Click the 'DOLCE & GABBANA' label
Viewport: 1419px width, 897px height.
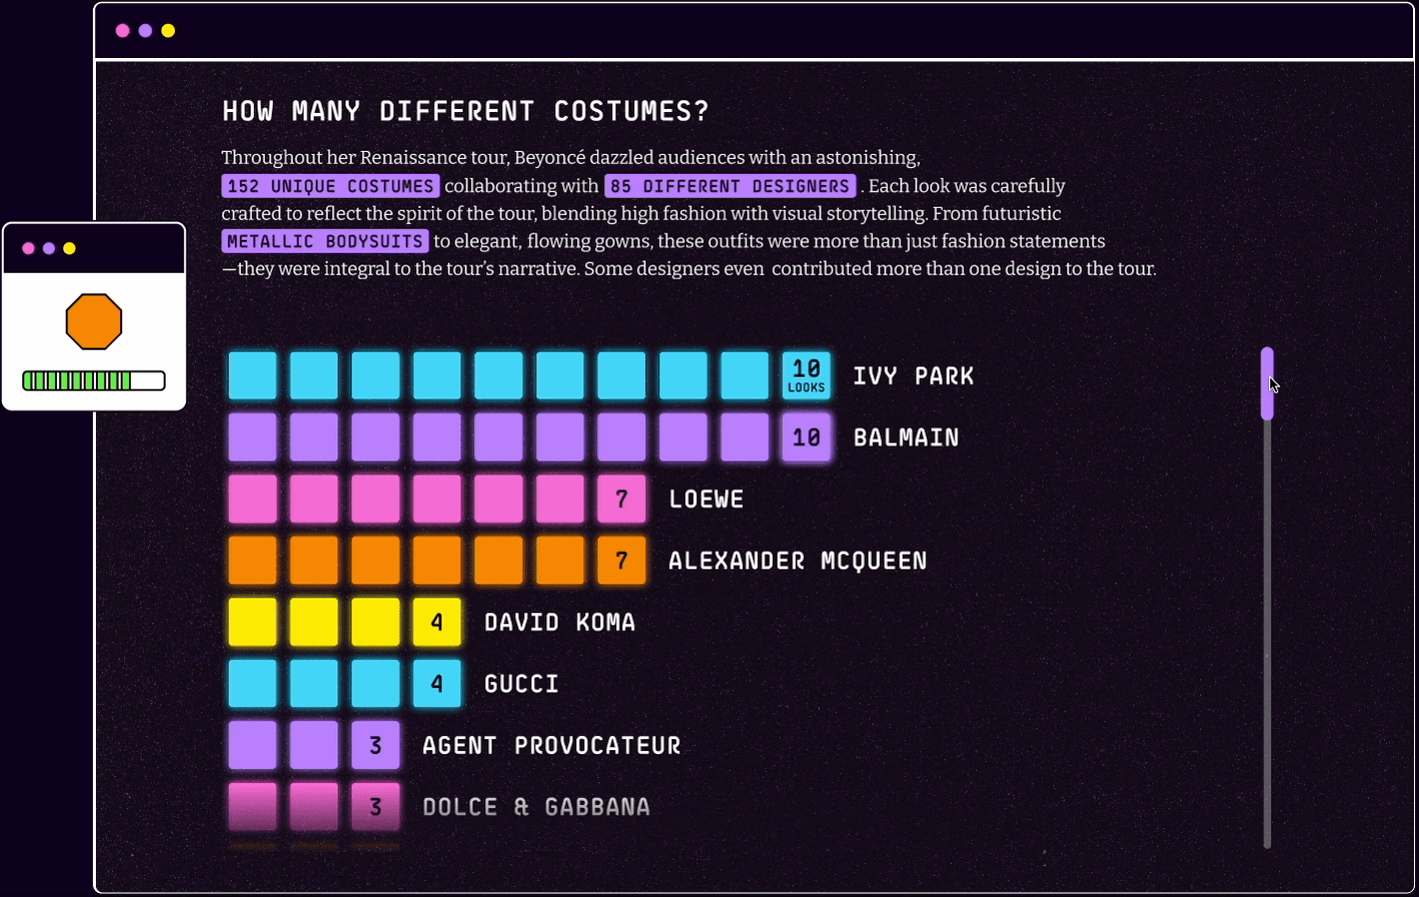[x=536, y=806]
